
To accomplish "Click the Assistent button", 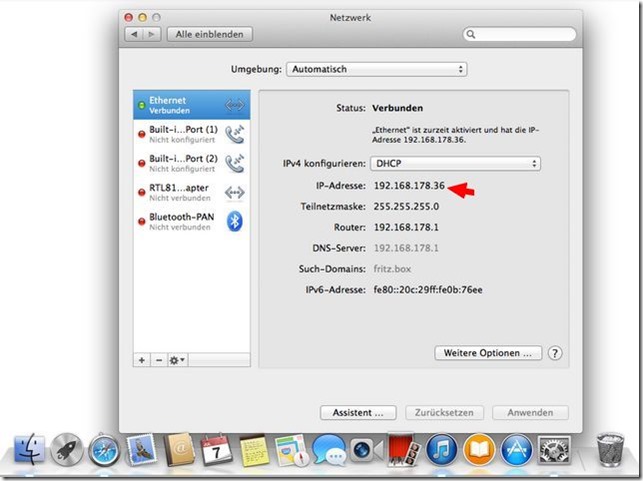I will pos(358,412).
